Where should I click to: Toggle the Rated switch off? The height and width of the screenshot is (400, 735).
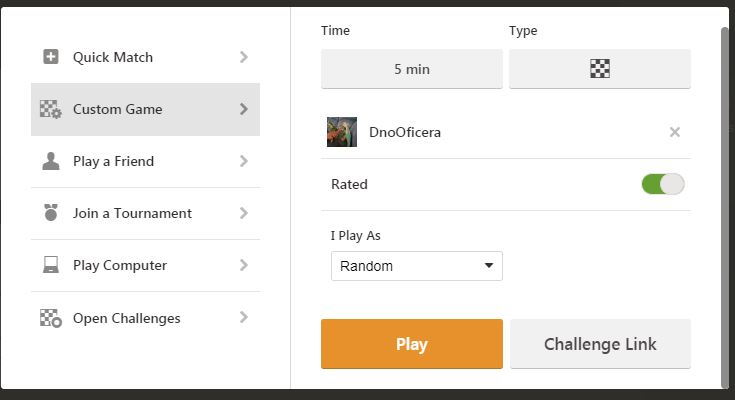click(x=663, y=184)
